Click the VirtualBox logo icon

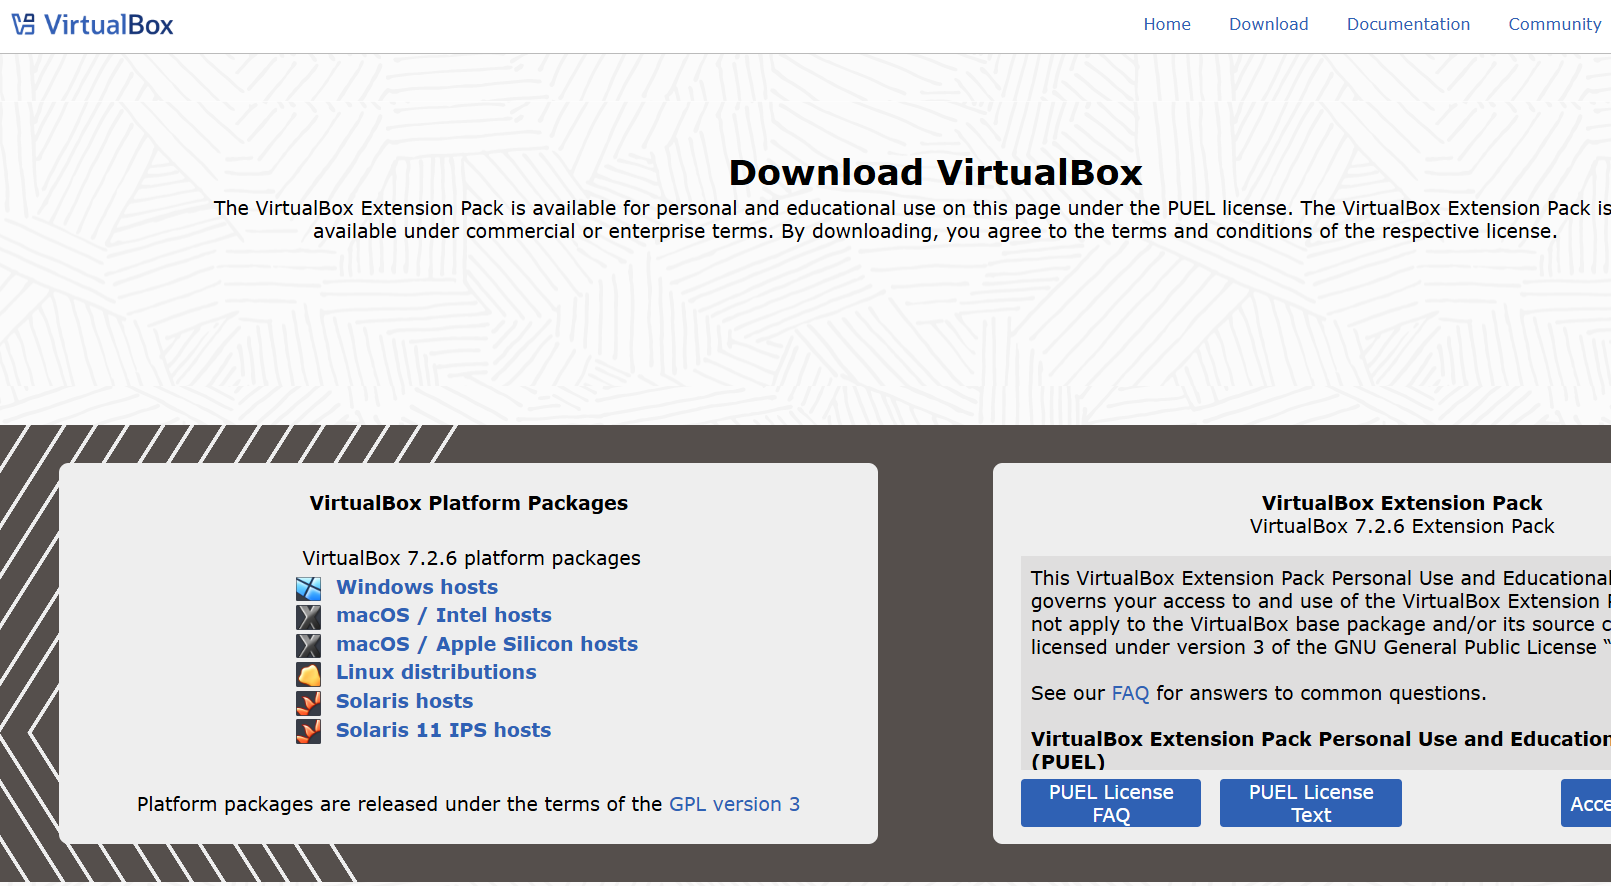click(23, 24)
